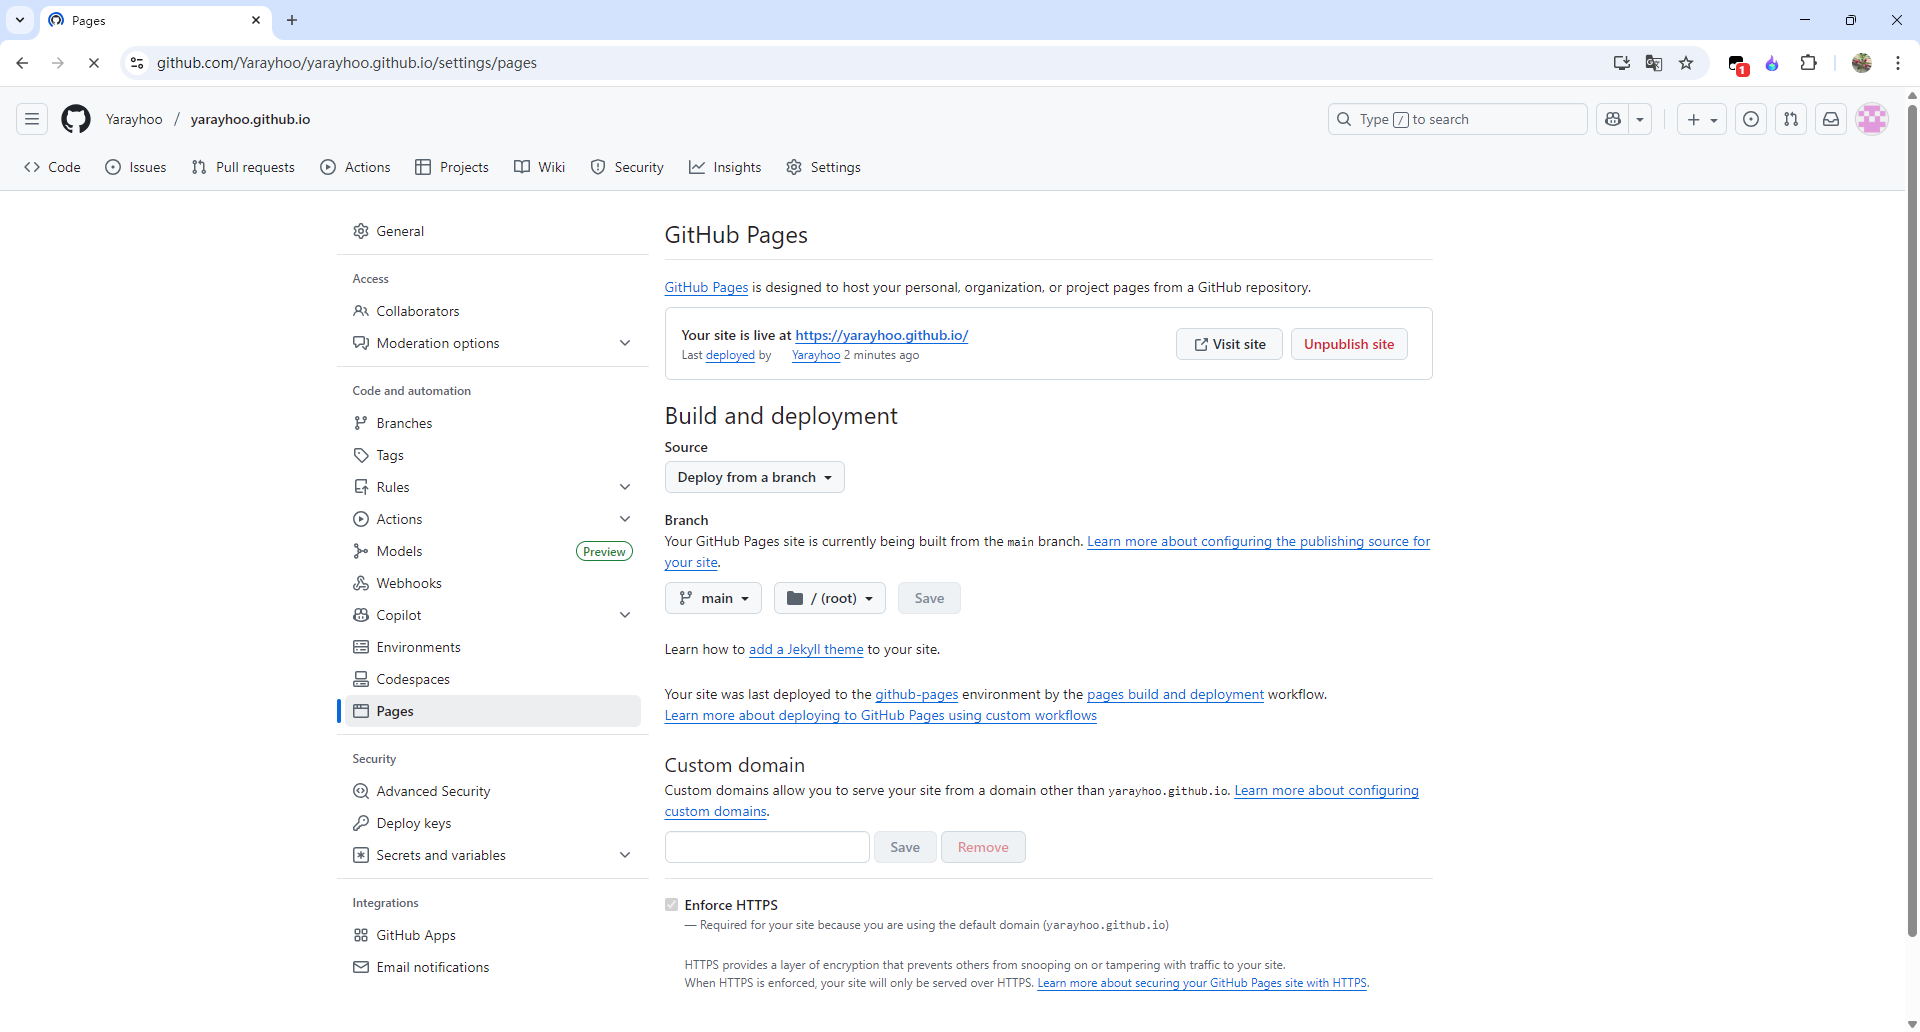Go back to previous page
The width and height of the screenshot is (1920, 1032).
(x=22, y=63)
